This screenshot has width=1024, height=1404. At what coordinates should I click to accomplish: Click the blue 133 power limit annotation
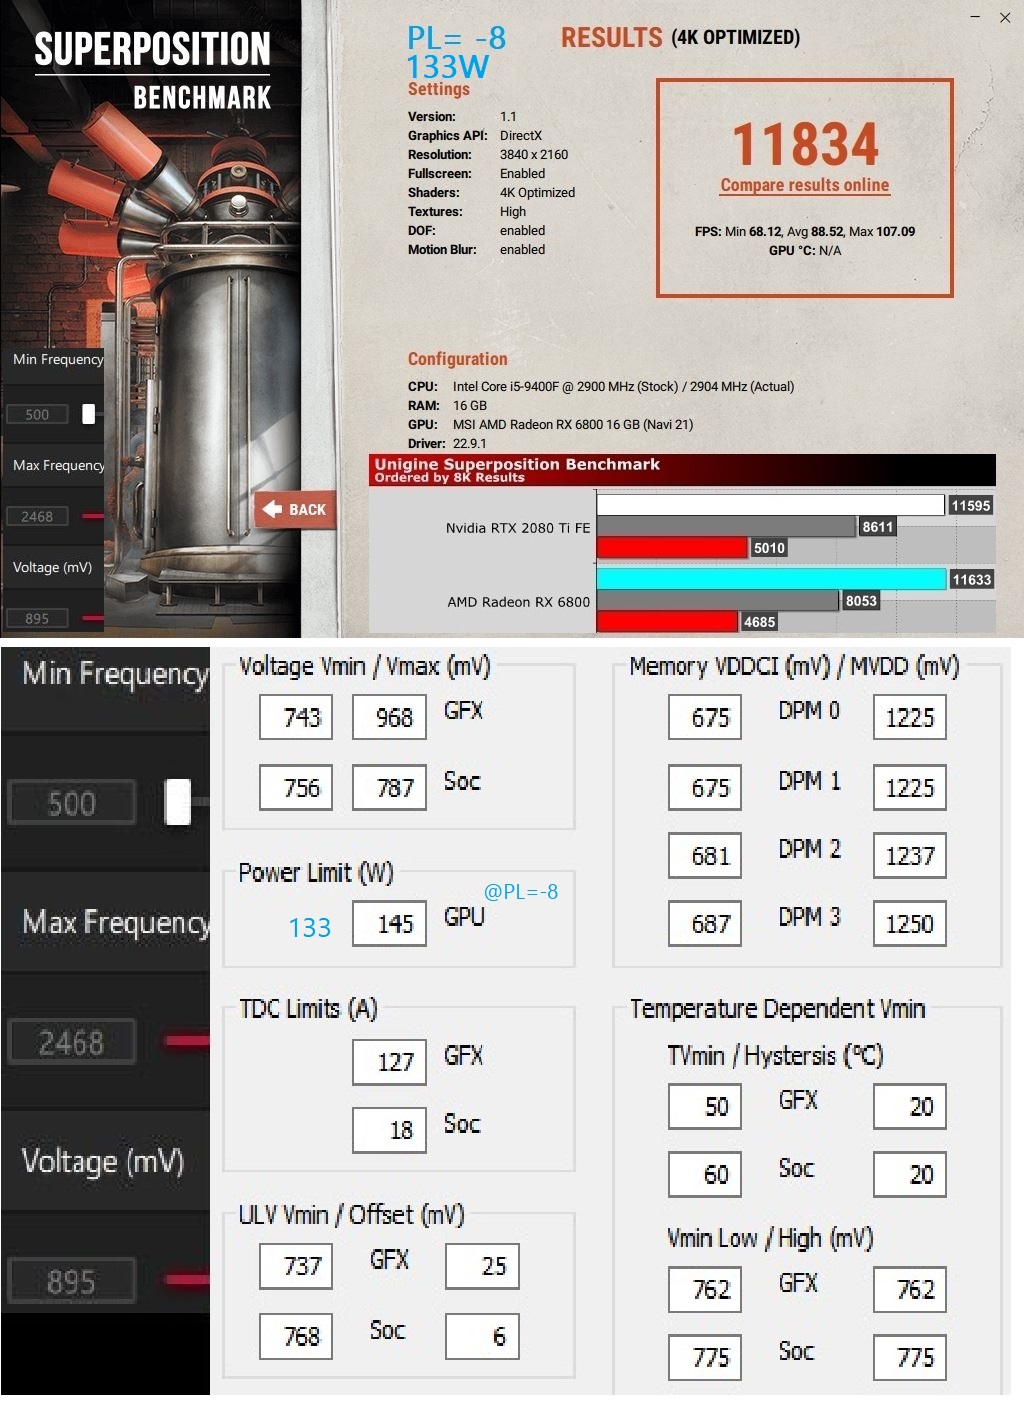point(310,928)
